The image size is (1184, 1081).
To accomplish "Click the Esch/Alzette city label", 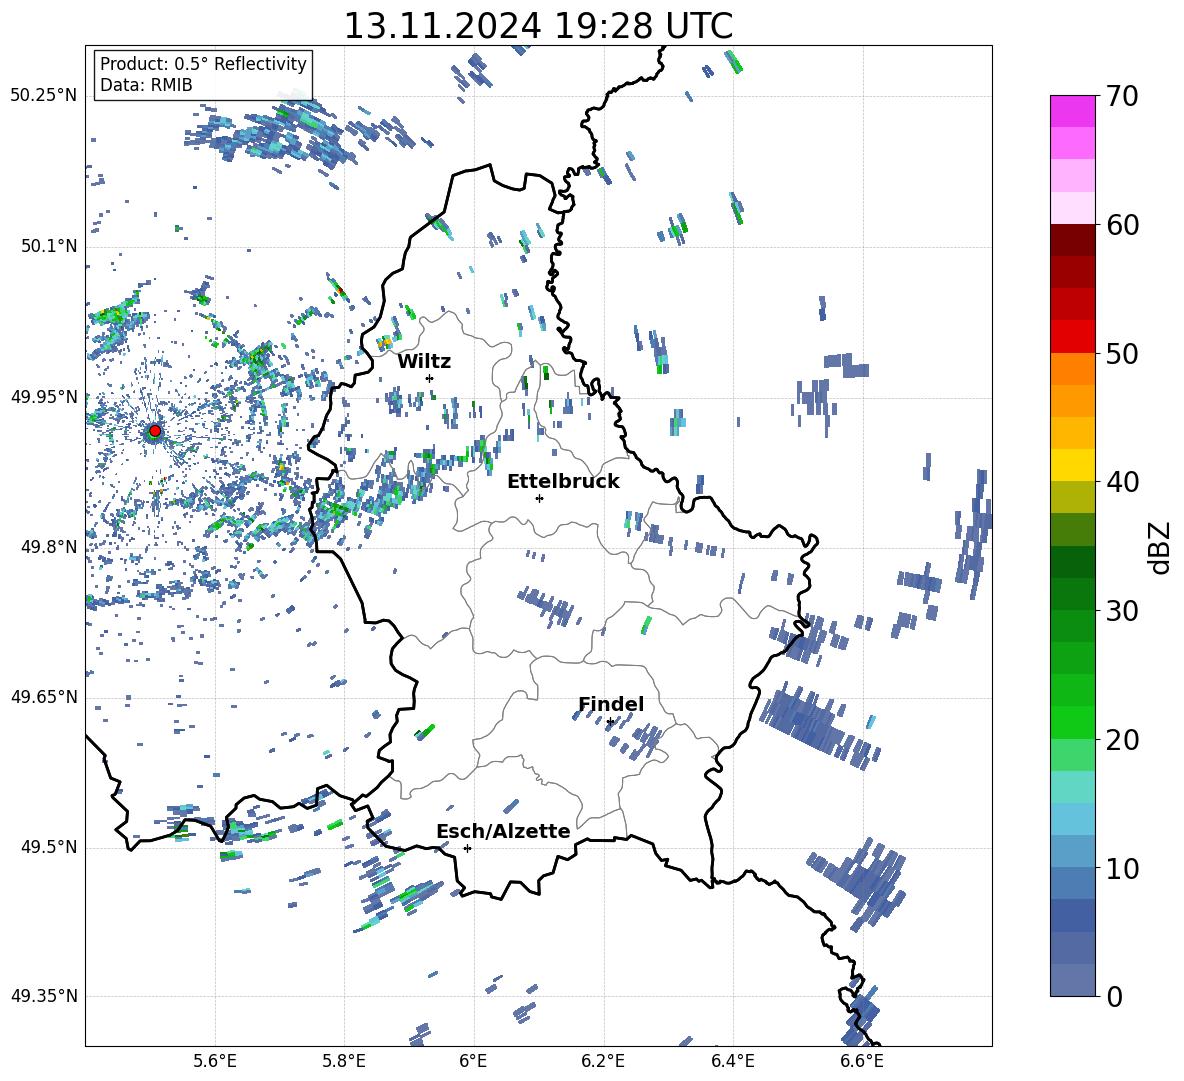I will (503, 831).
